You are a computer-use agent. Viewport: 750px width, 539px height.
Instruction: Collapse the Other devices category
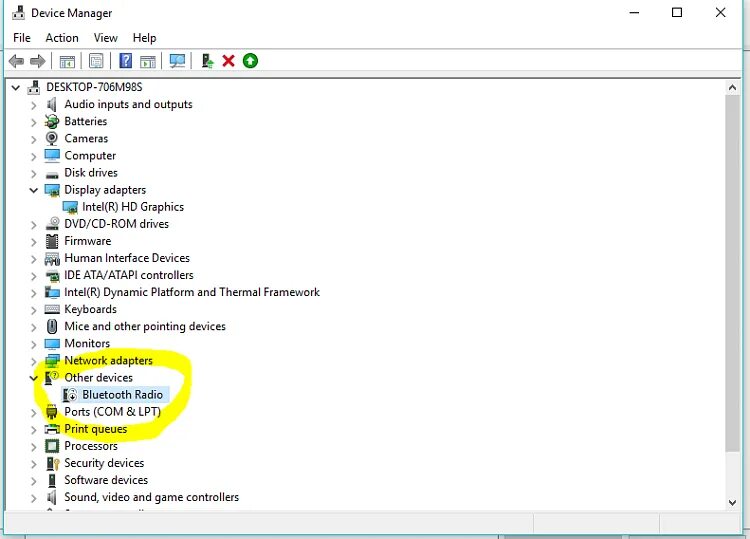[33, 378]
